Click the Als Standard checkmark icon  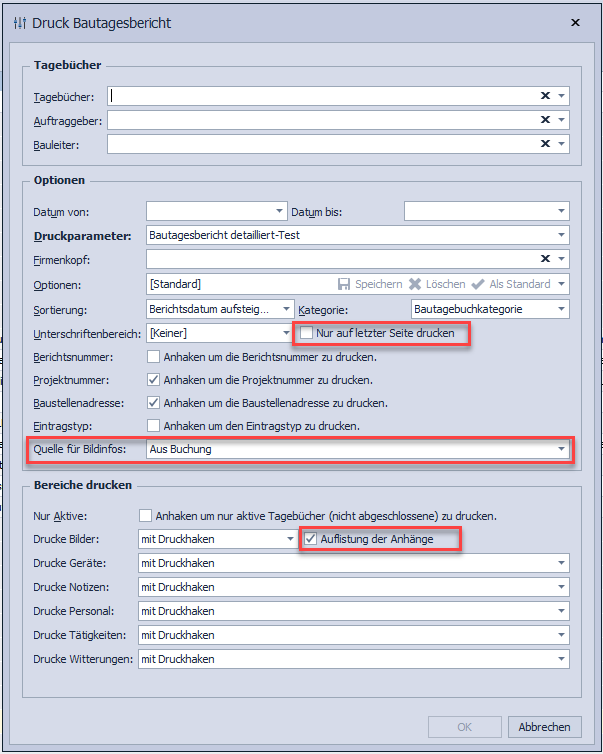pos(478,284)
